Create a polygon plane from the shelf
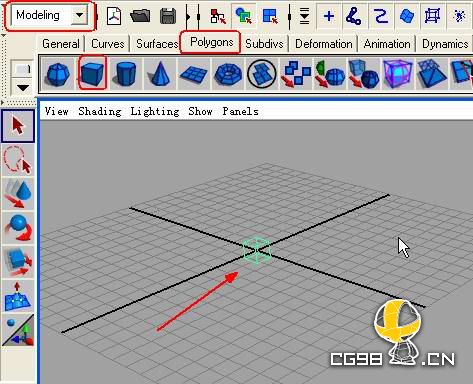Image resolution: width=473 pixels, height=384 pixels. 194,74
